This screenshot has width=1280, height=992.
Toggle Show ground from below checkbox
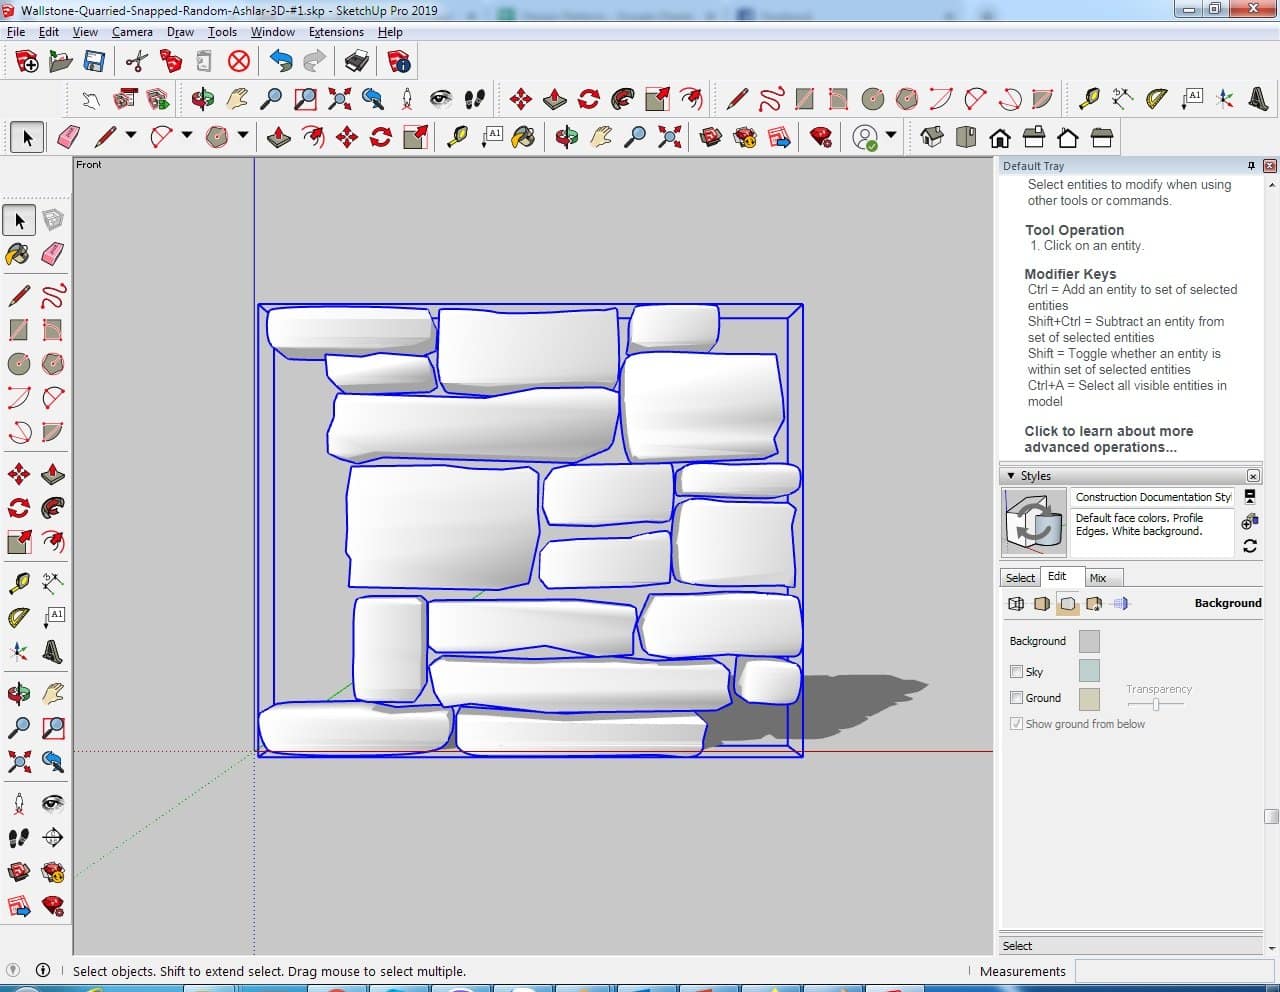pyautogui.click(x=1016, y=724)
